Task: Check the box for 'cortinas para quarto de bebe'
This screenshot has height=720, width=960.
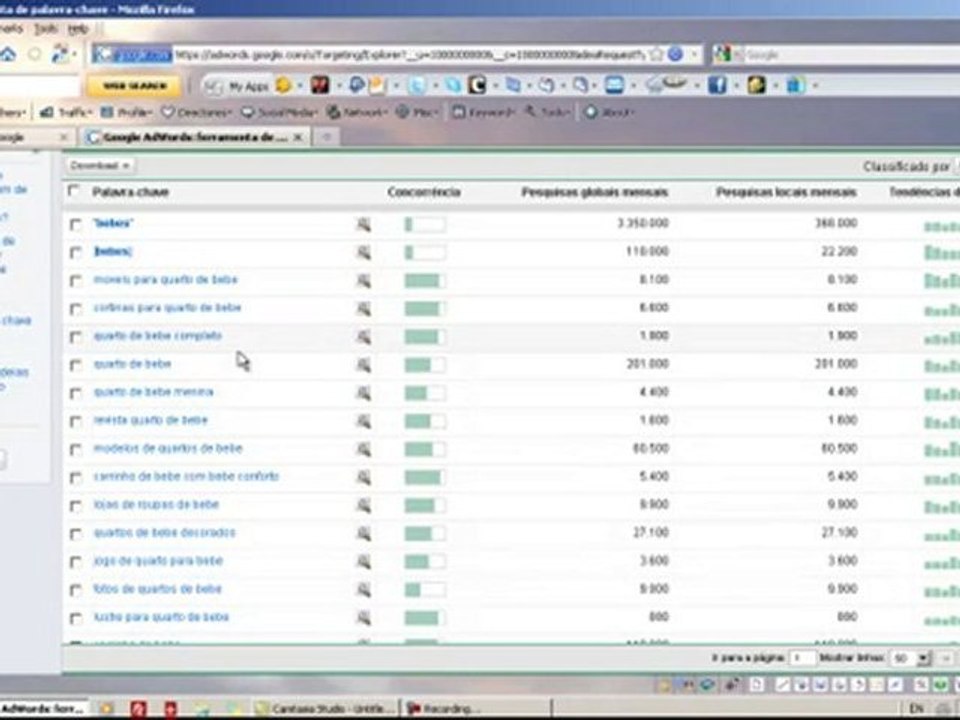Action: (75, 309)
